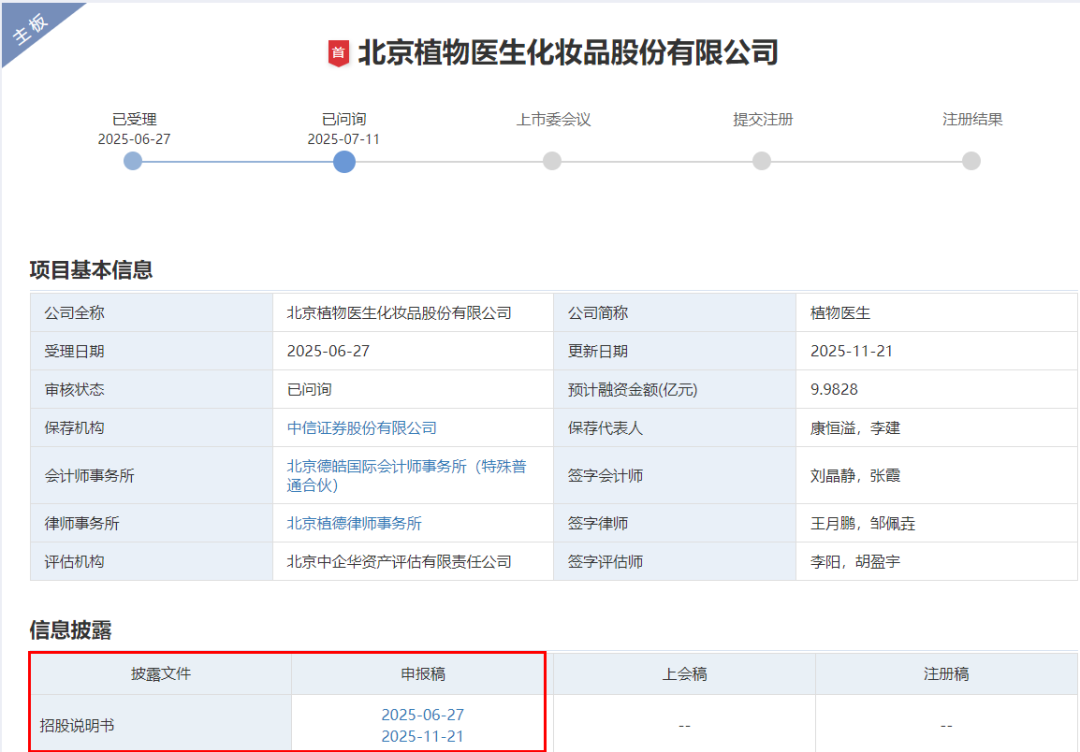Click the company title 北京植物医生化妆品股份有限公司 heading
Screen dimensions: 1080x752
click(x=567, y=52)
